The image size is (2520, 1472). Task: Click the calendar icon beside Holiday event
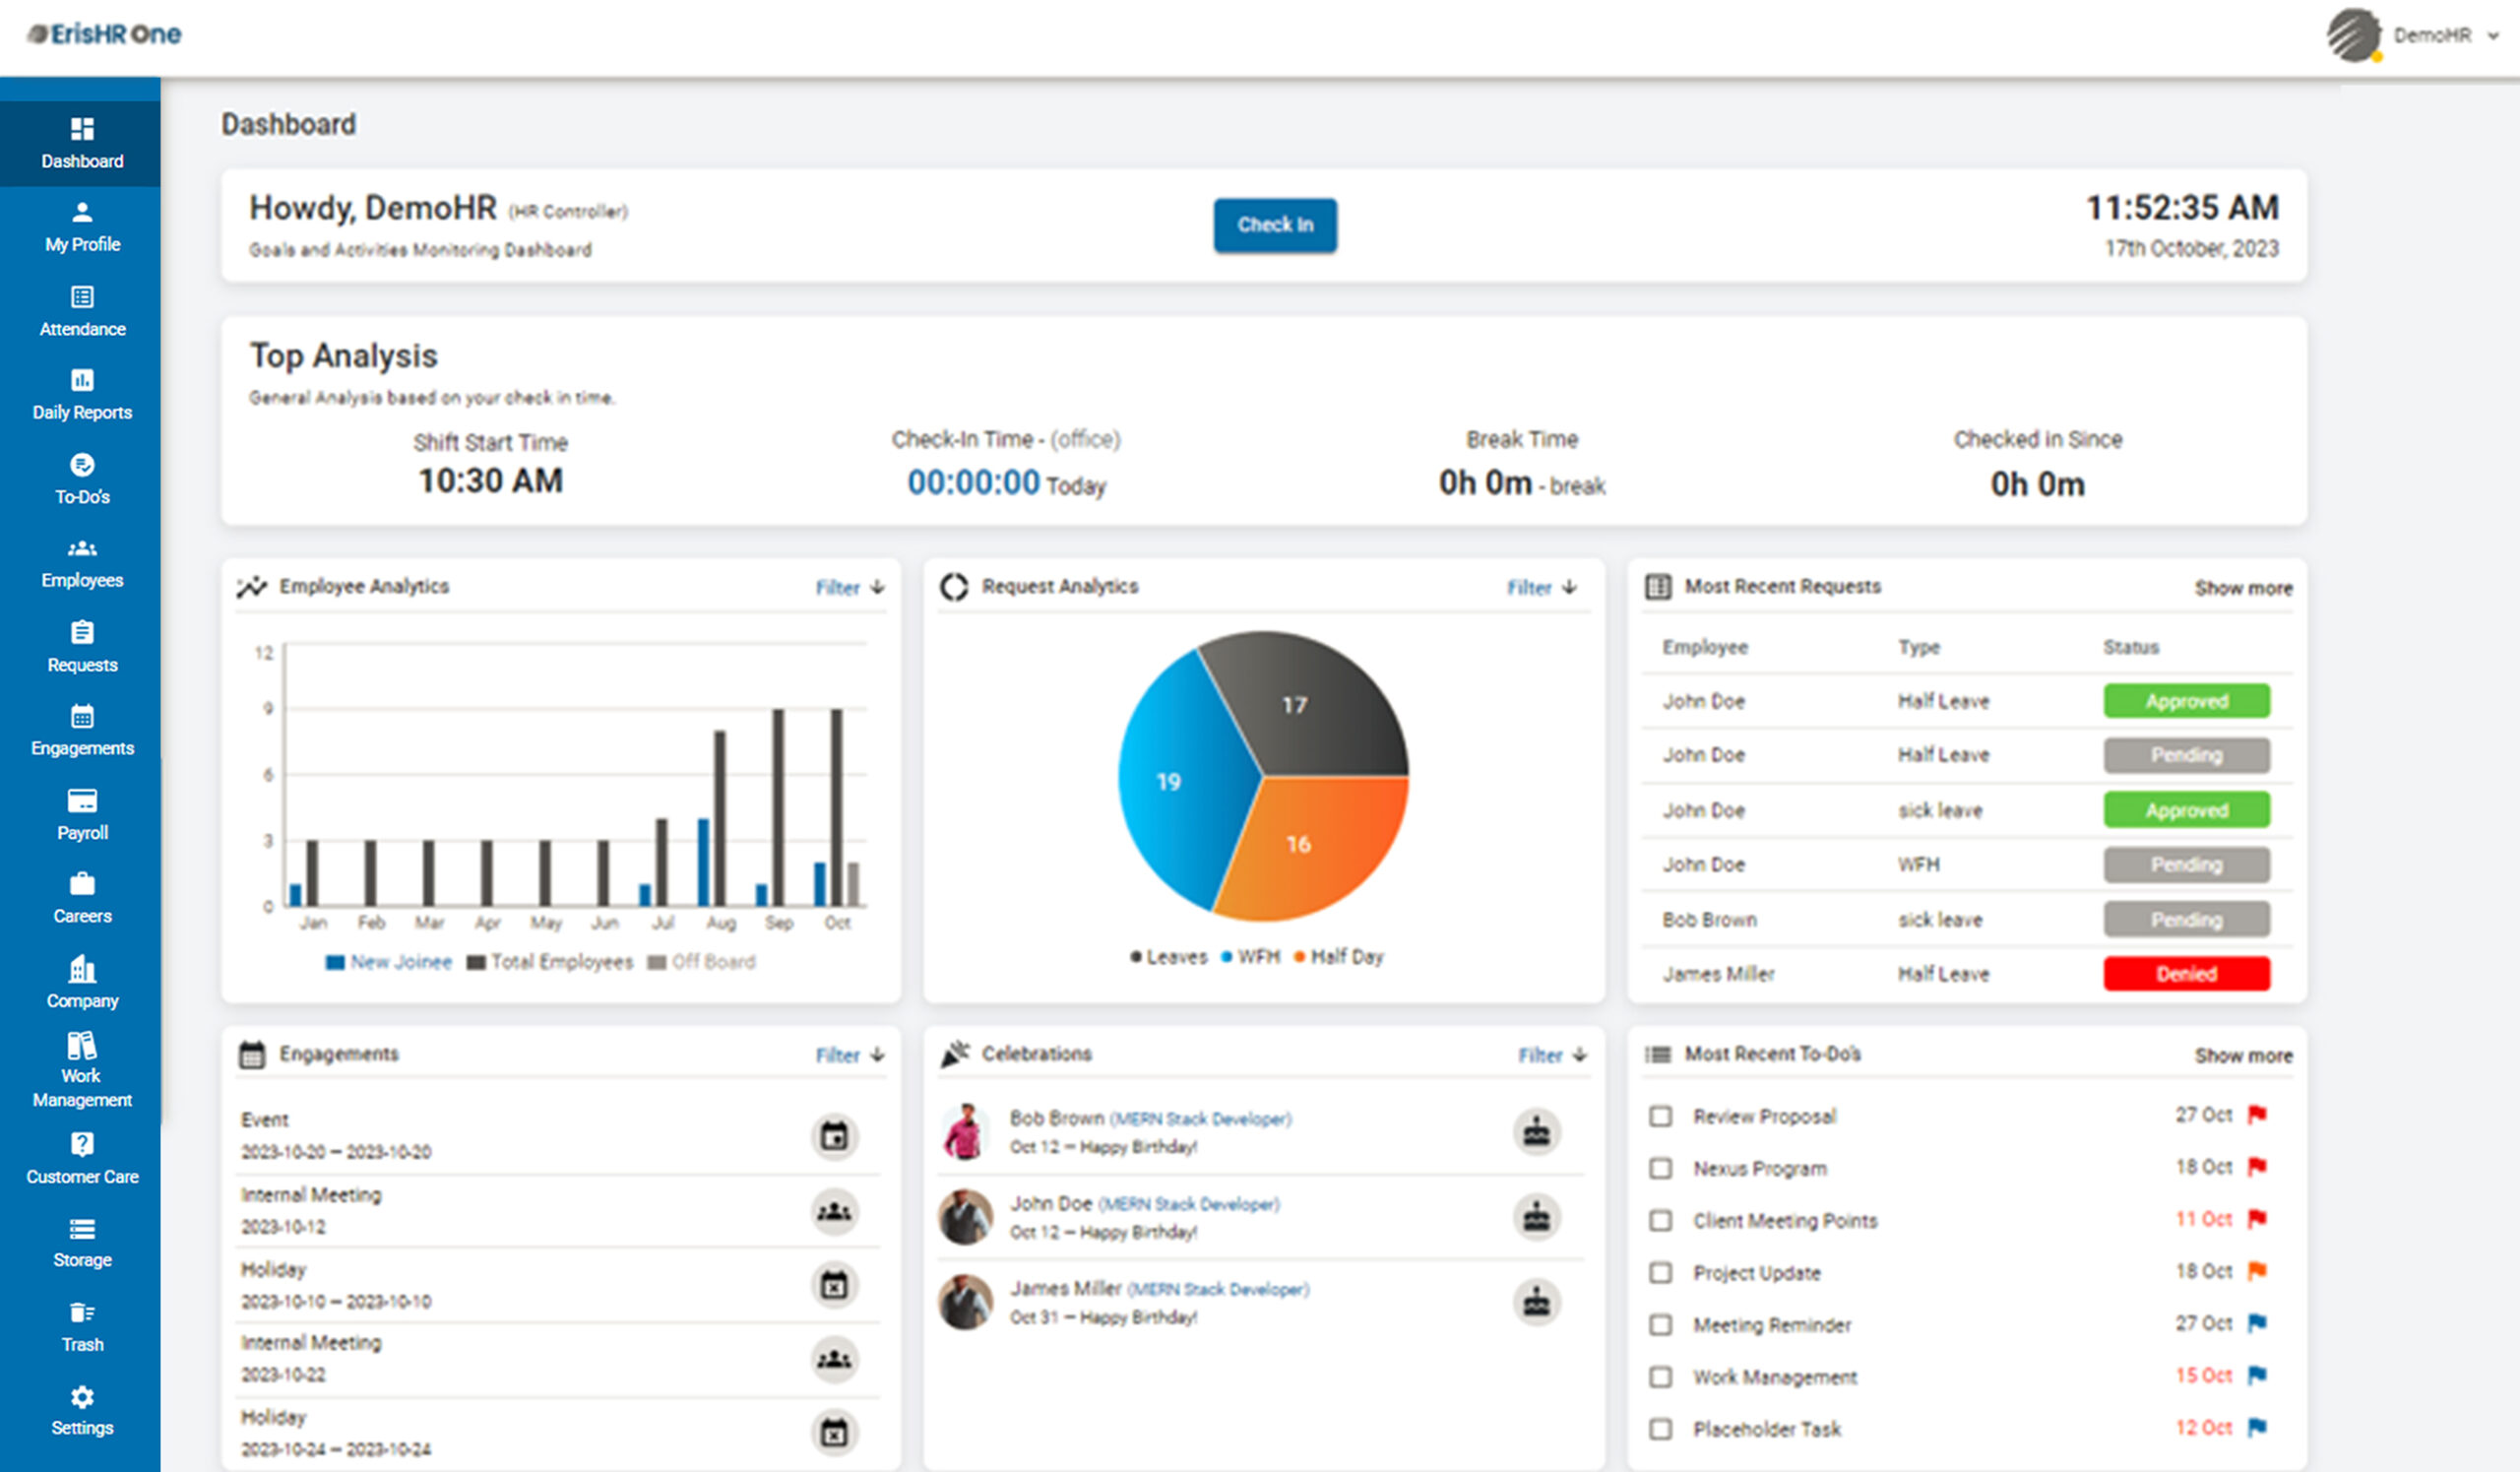click(836, 1285)
